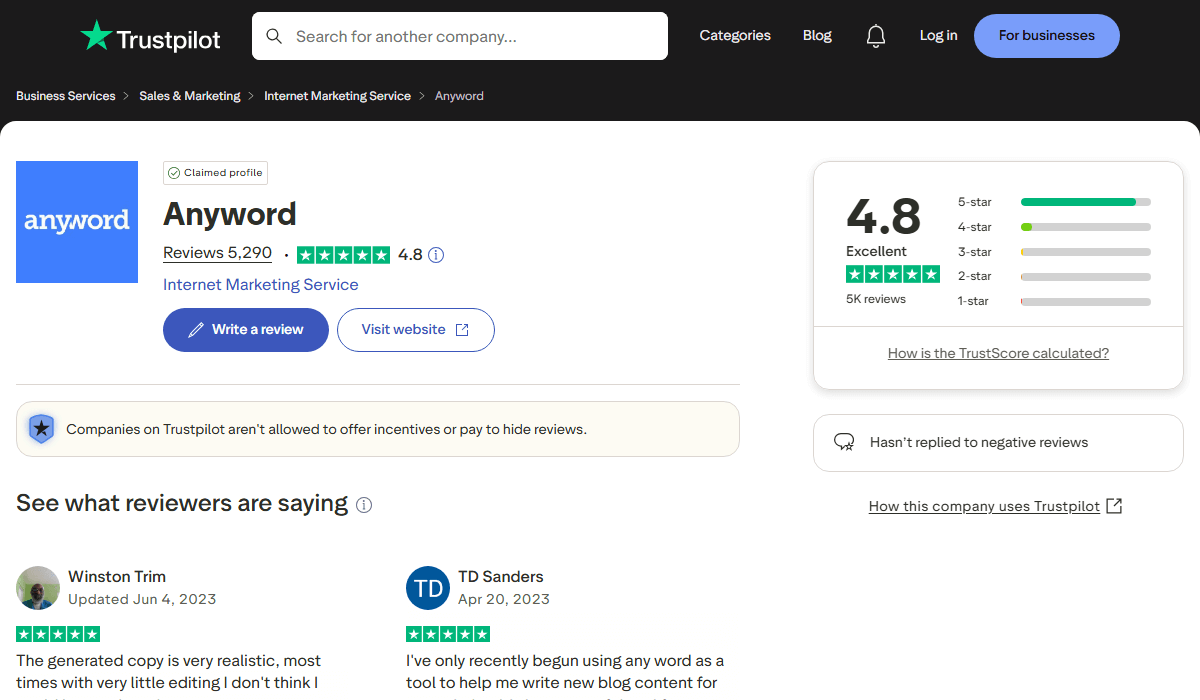Open How is the TrustScore calculated link
The height and width of the screenshot is (700, 1200).
click(998, 352)
